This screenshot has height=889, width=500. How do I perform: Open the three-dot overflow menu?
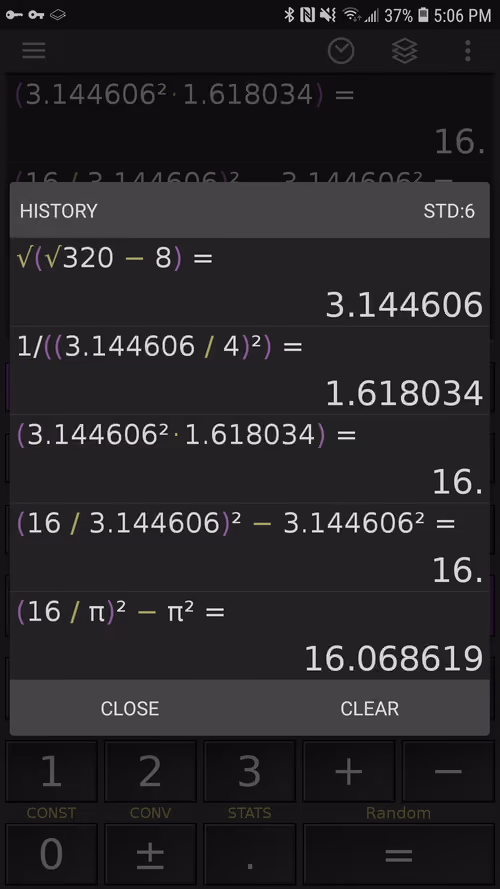pyautogui.click(x=468, y=51)
